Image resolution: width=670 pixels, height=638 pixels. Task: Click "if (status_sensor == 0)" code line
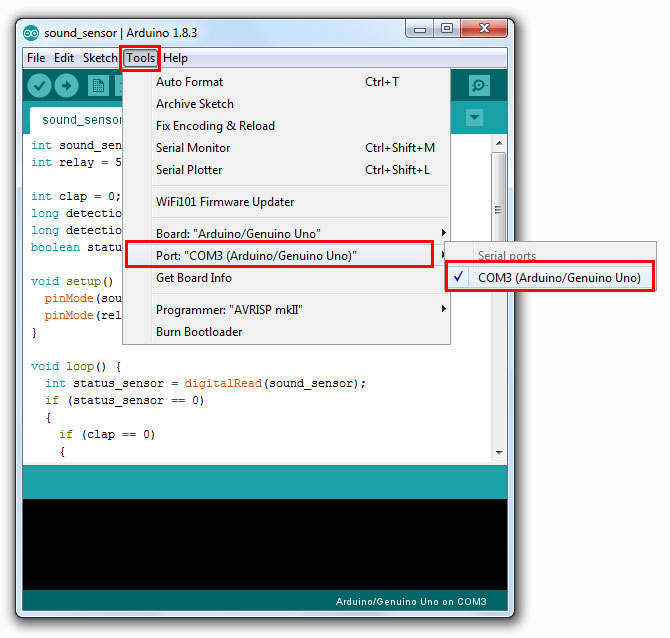pyautogui.click(x=124, y=400)
